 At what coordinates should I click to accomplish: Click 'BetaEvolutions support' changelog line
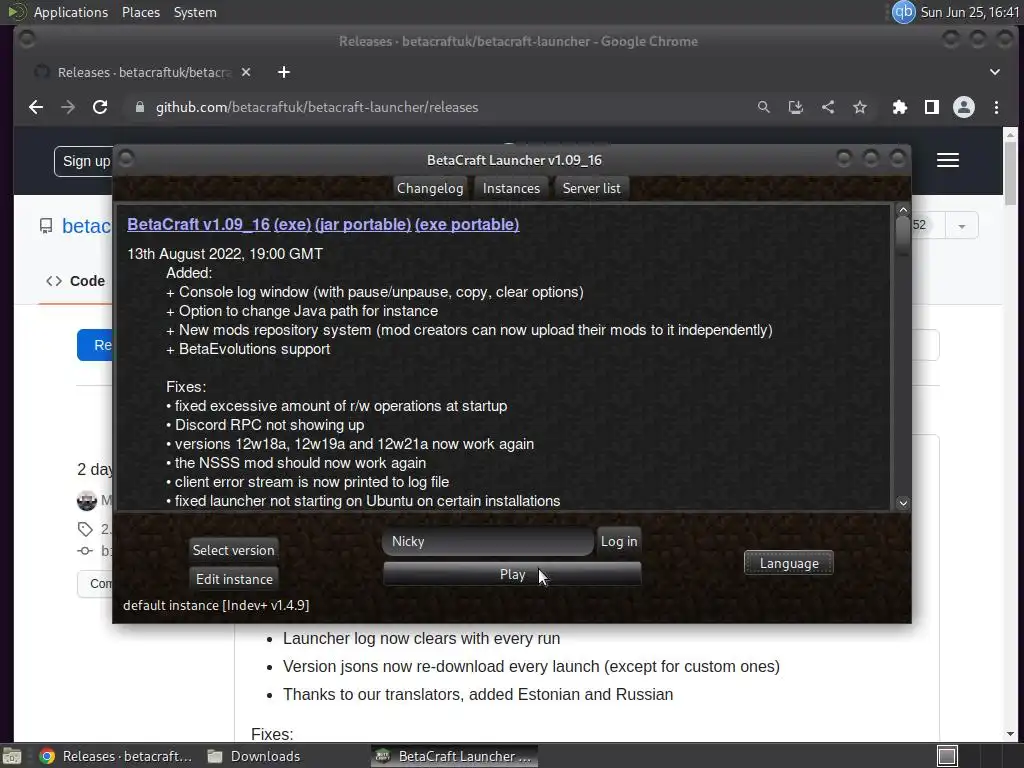248,349
